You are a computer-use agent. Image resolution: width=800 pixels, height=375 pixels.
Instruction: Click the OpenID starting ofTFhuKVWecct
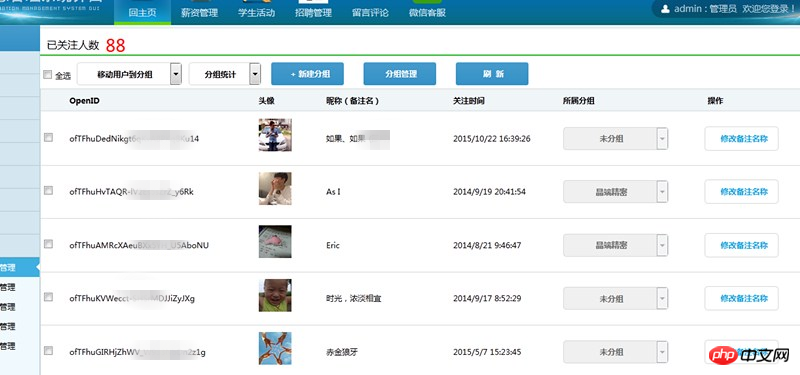pyautogui.click(x=132, y=298)
